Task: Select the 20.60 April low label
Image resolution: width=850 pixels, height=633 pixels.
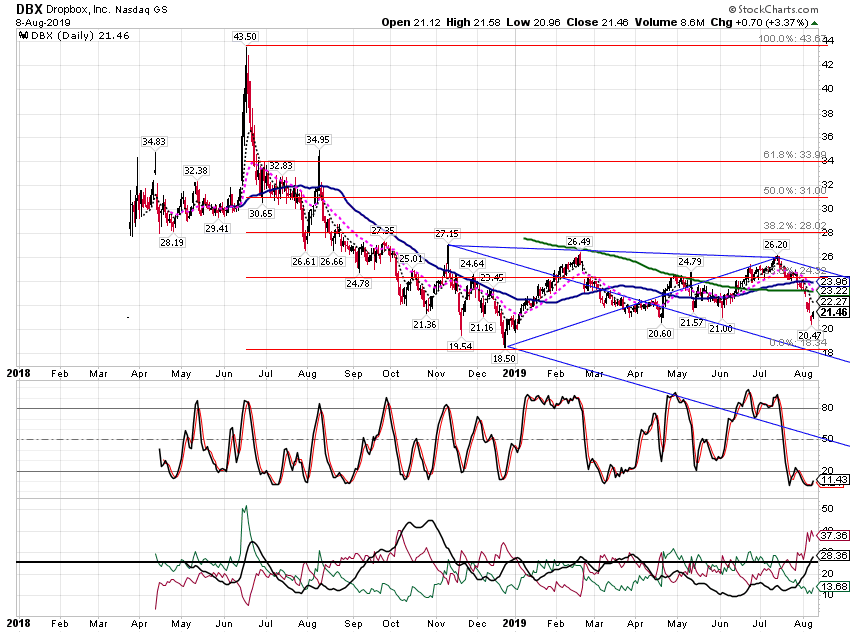Action: tap(660, 333)
